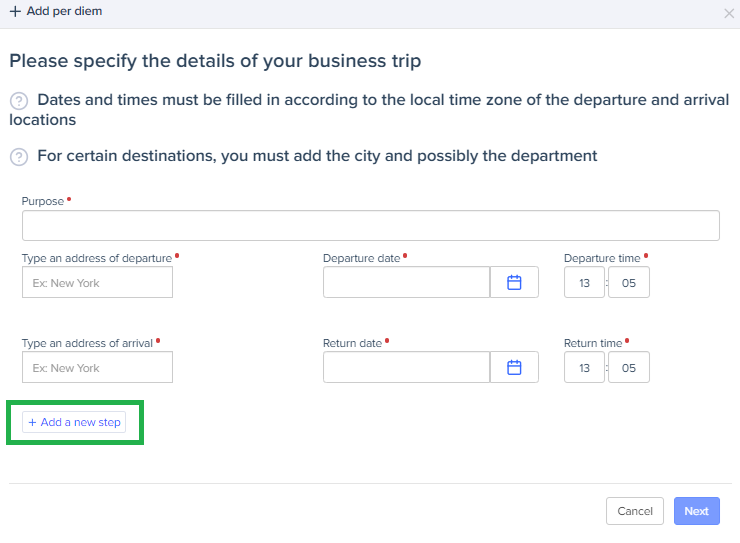Image resolution: width=740 pixels, height=543 pixels.
Task: Click the Departure date text field
Action: [406, 283]
